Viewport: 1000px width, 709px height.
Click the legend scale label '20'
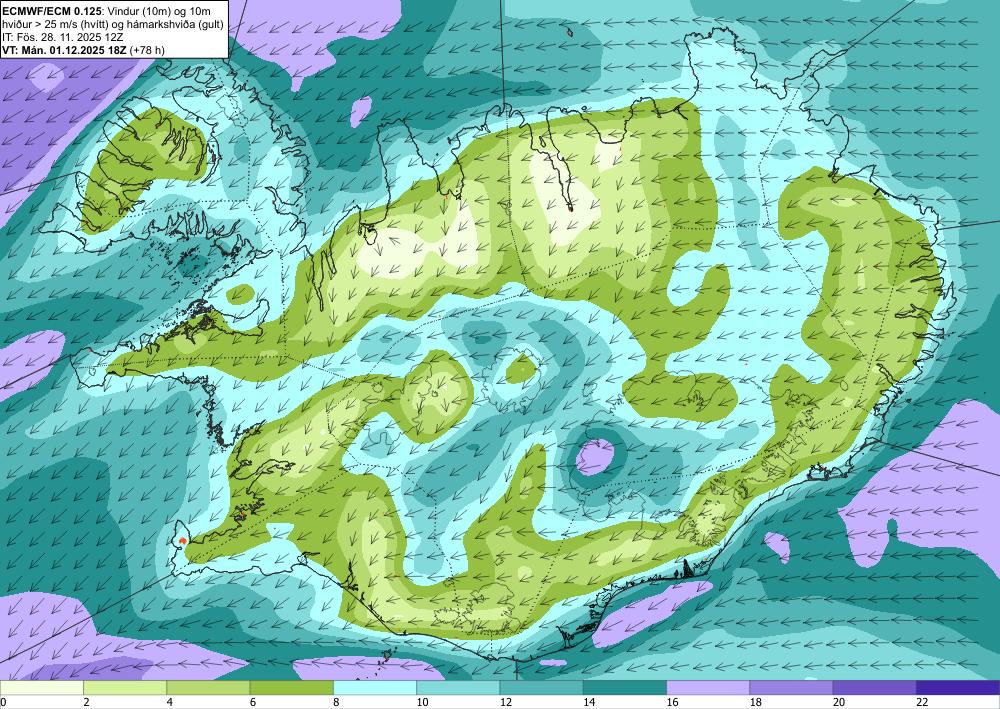(839, 702)
